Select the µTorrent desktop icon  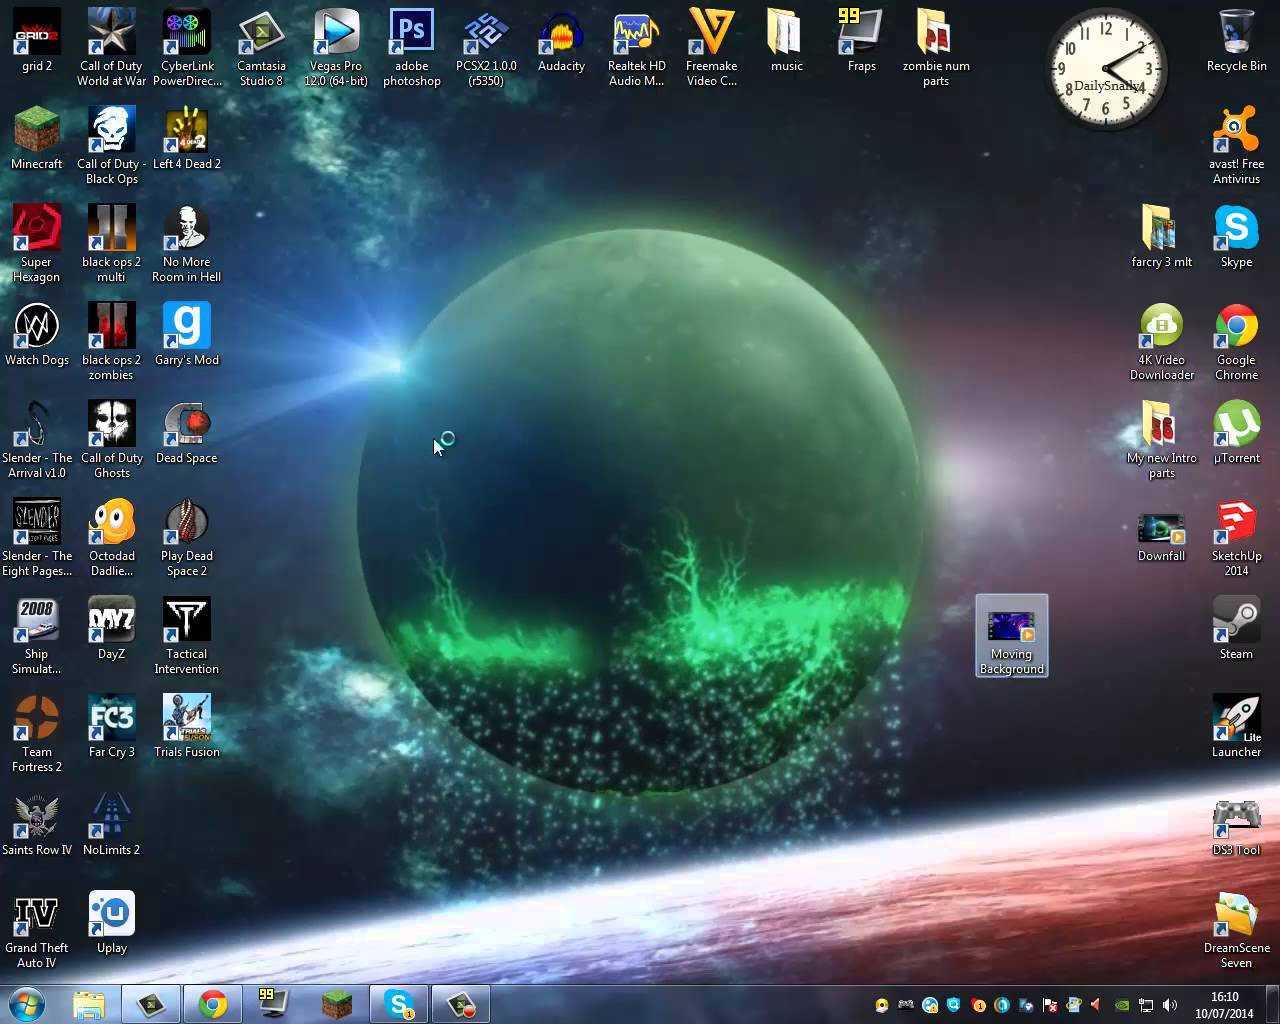coord(1236,433)
